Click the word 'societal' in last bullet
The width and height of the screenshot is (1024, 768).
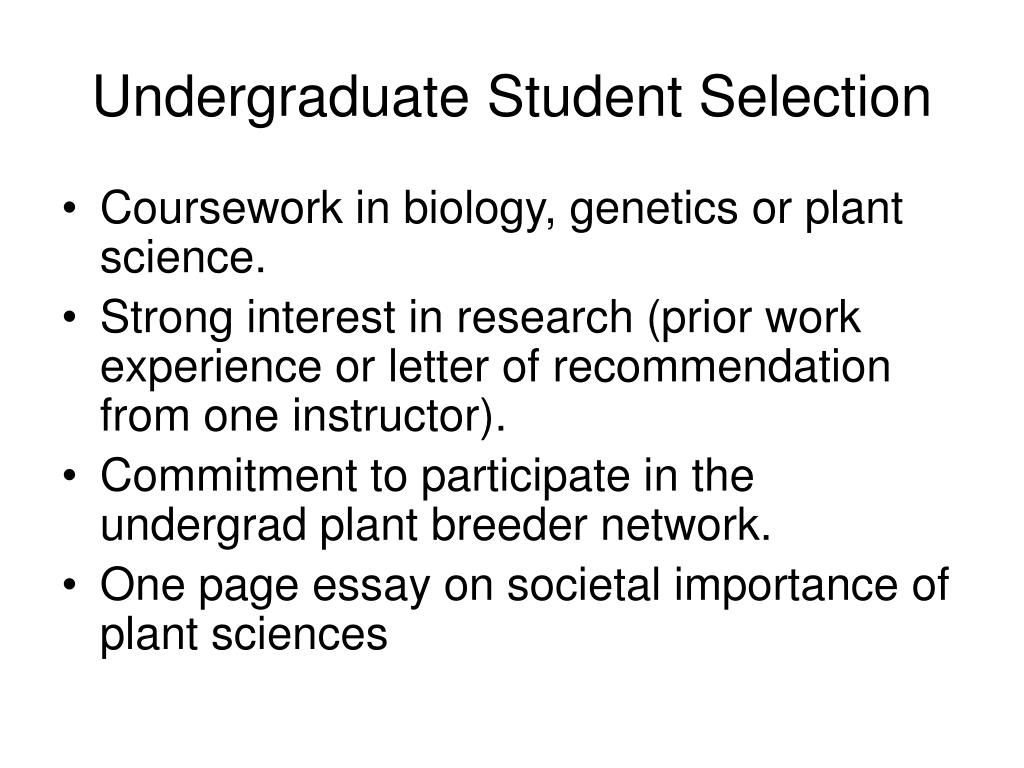coord(584,584)
